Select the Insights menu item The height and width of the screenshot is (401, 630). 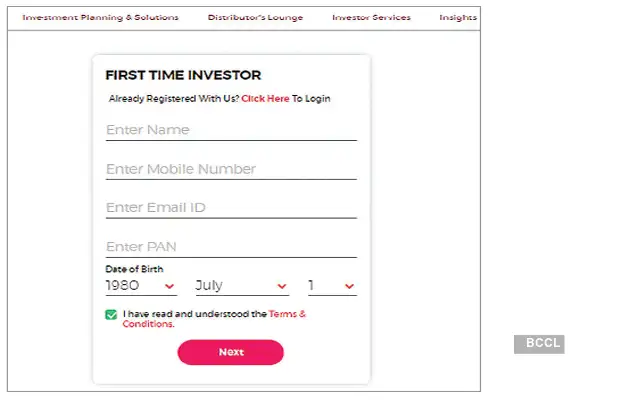(x=458, y=17)
